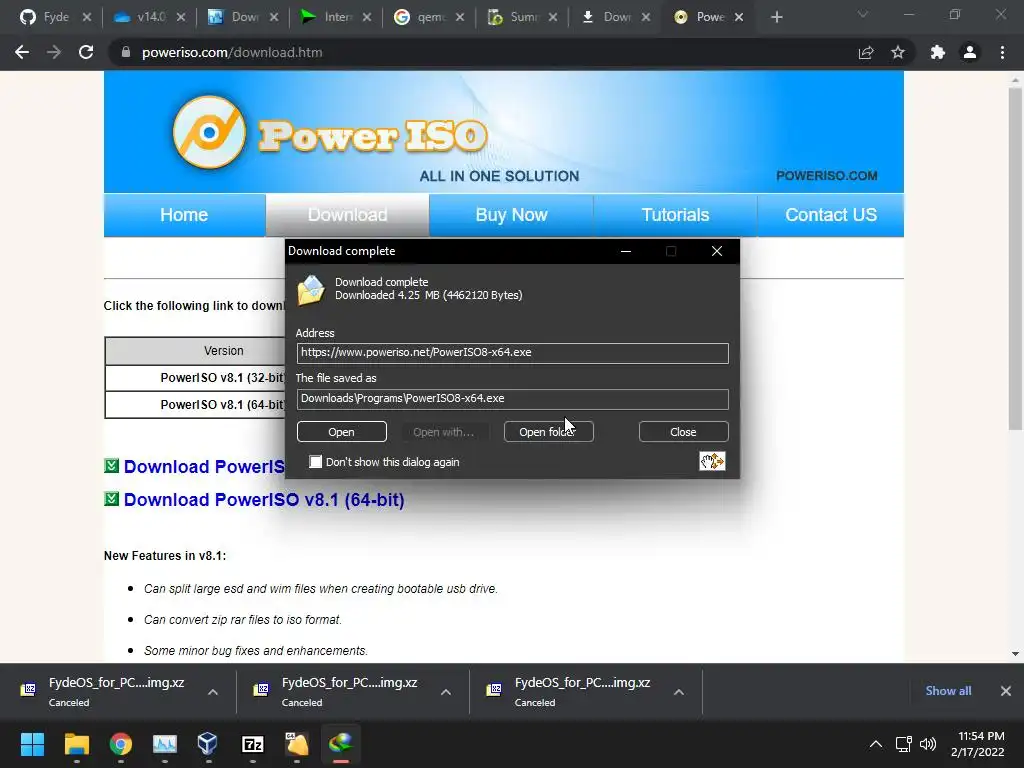Viewport: 1024px width, 768px height.
Task: Open File Explorer from the taskbar
Action: (76, 744)
